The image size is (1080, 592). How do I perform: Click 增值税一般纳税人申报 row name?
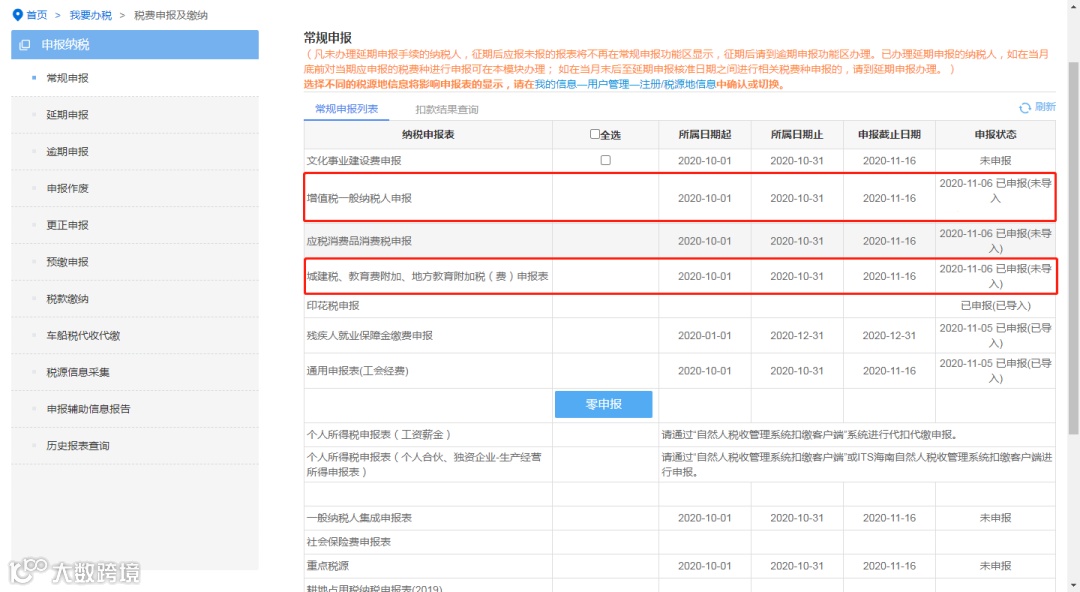tap(359, 198)
